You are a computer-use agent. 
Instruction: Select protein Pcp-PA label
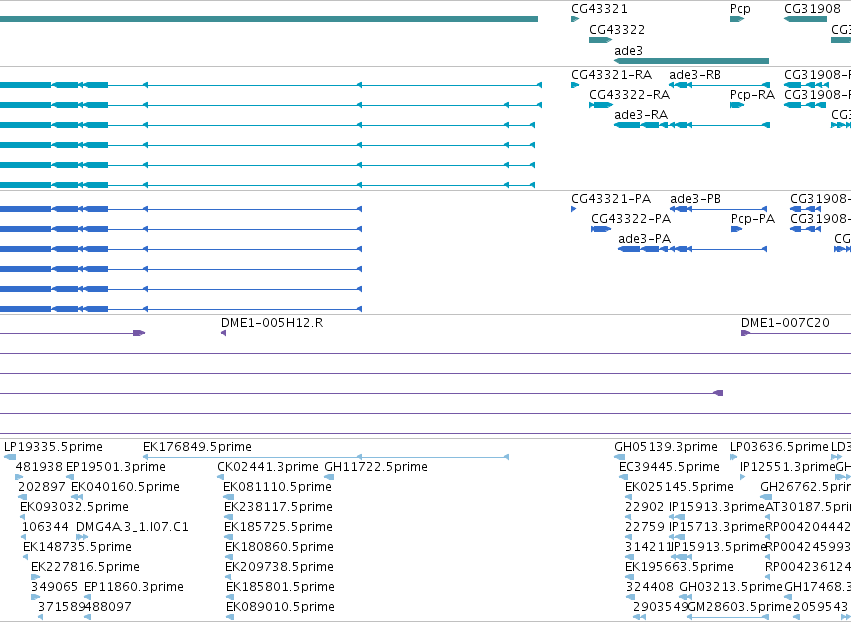coord(753,219)
